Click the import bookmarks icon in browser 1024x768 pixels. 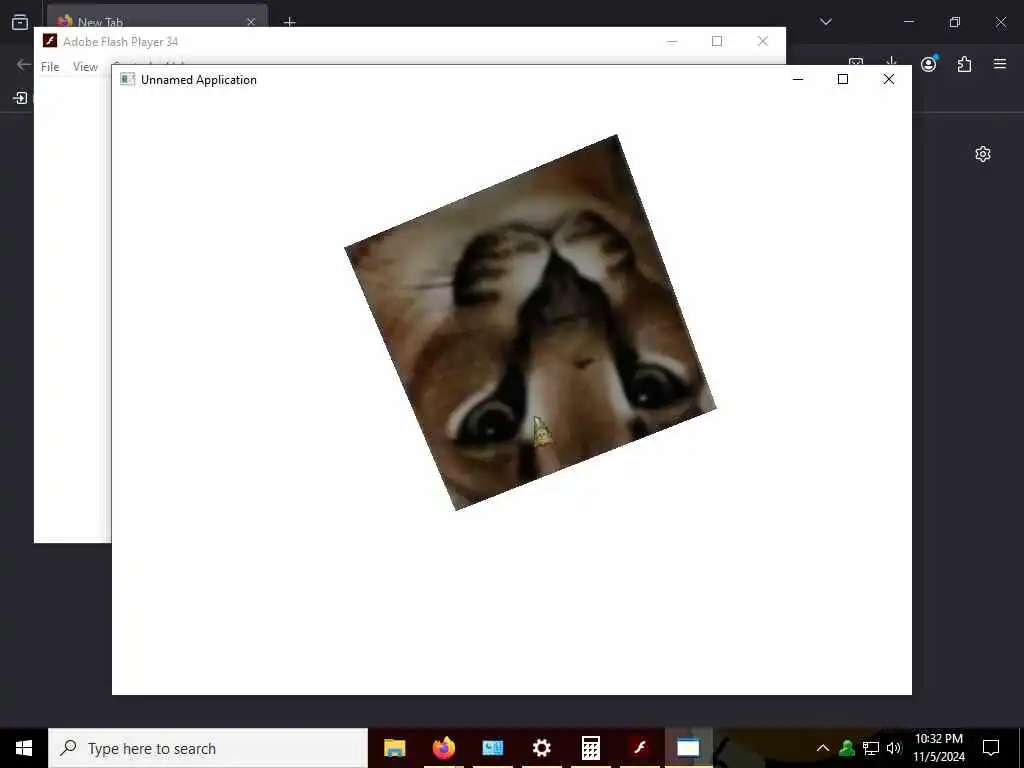21,98
